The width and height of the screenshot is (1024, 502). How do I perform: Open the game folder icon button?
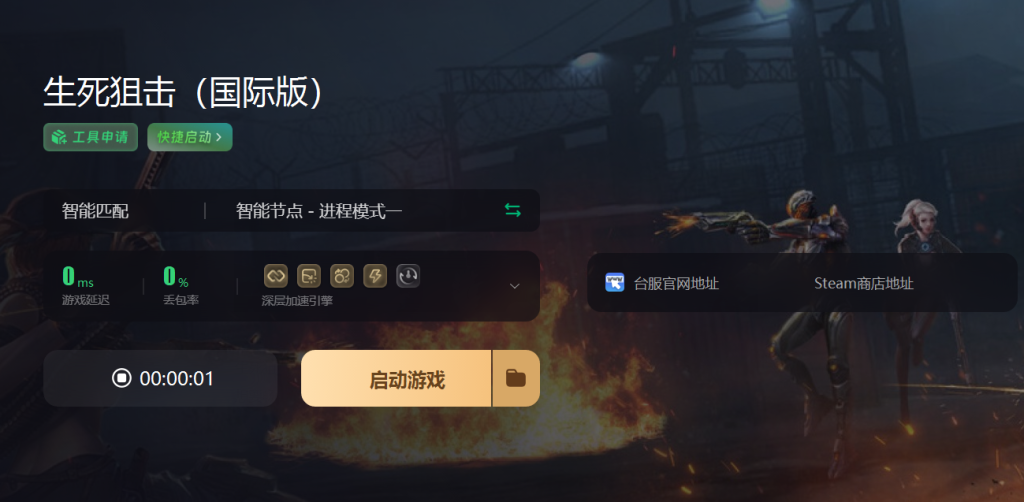coord(516,378)
